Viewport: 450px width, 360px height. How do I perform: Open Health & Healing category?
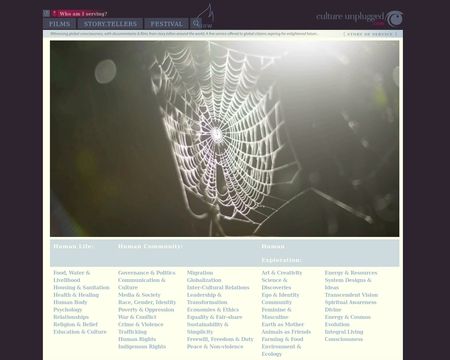[76, 295]
